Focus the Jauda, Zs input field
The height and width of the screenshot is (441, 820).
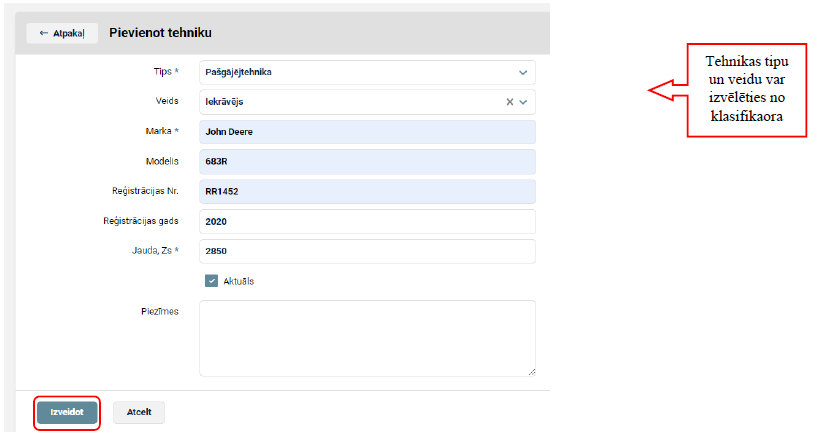point(367,251)
